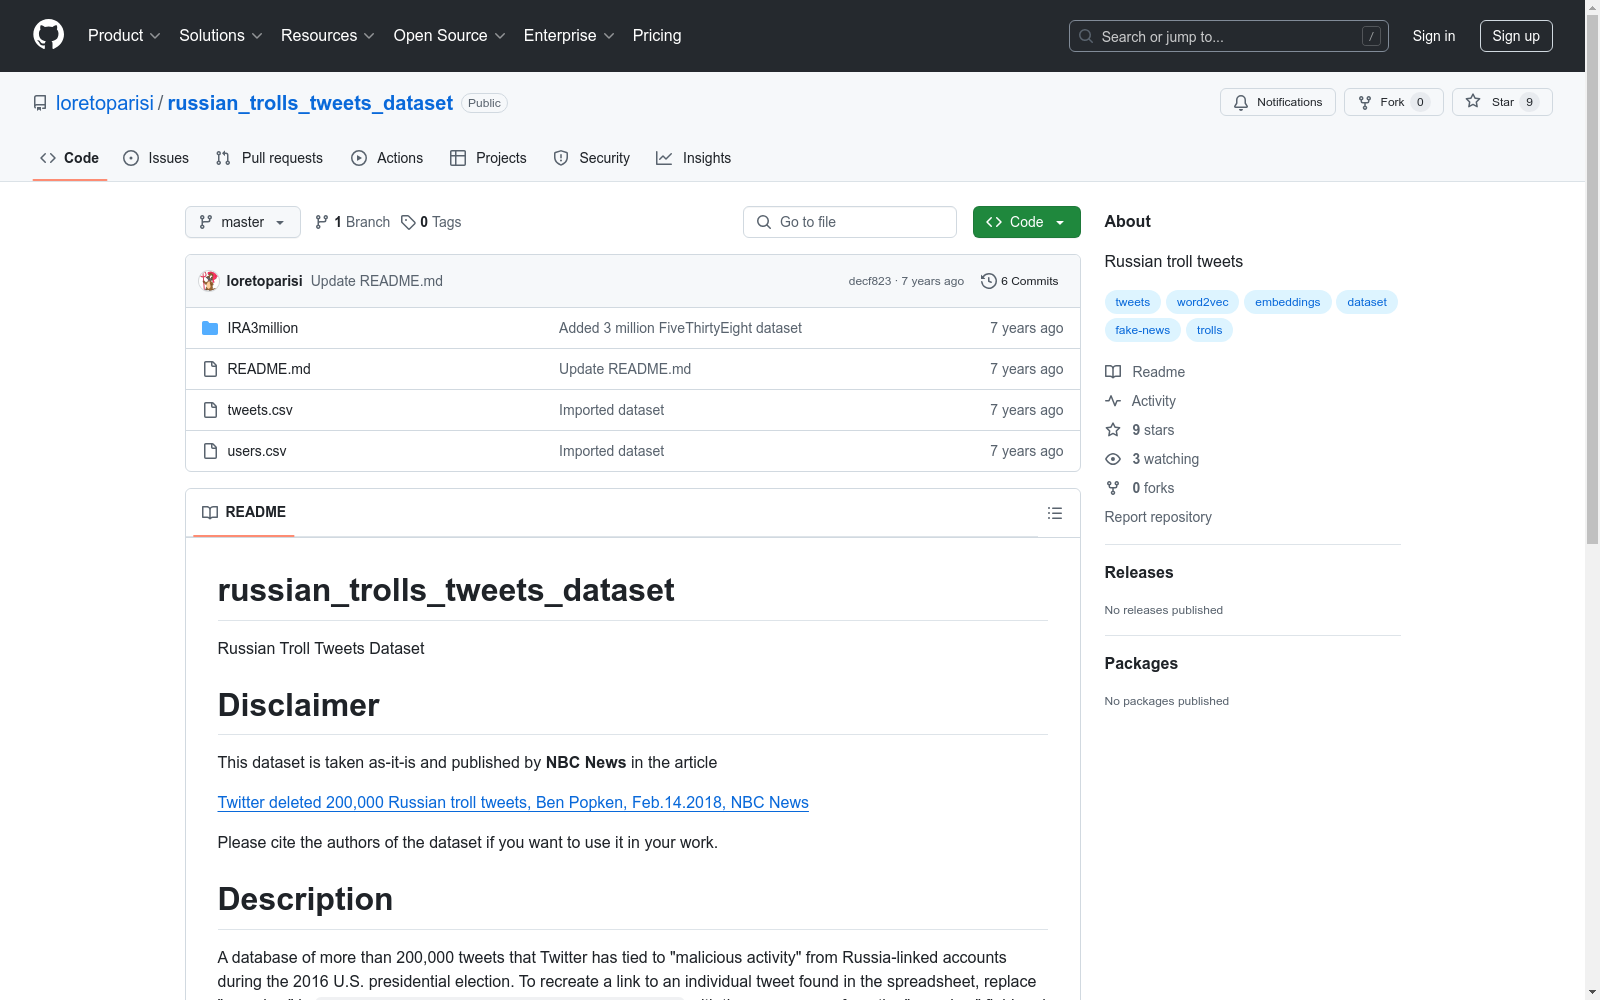Expand the Enterprise menu
This screenshot has height=1000, width=1600.
569,36
